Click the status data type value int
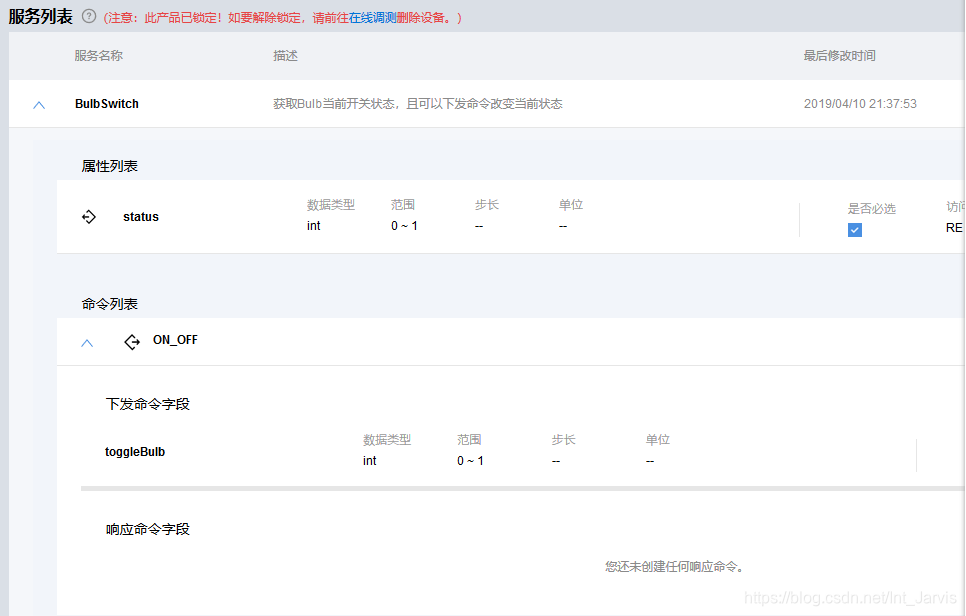966x616 pixels. 314,226
